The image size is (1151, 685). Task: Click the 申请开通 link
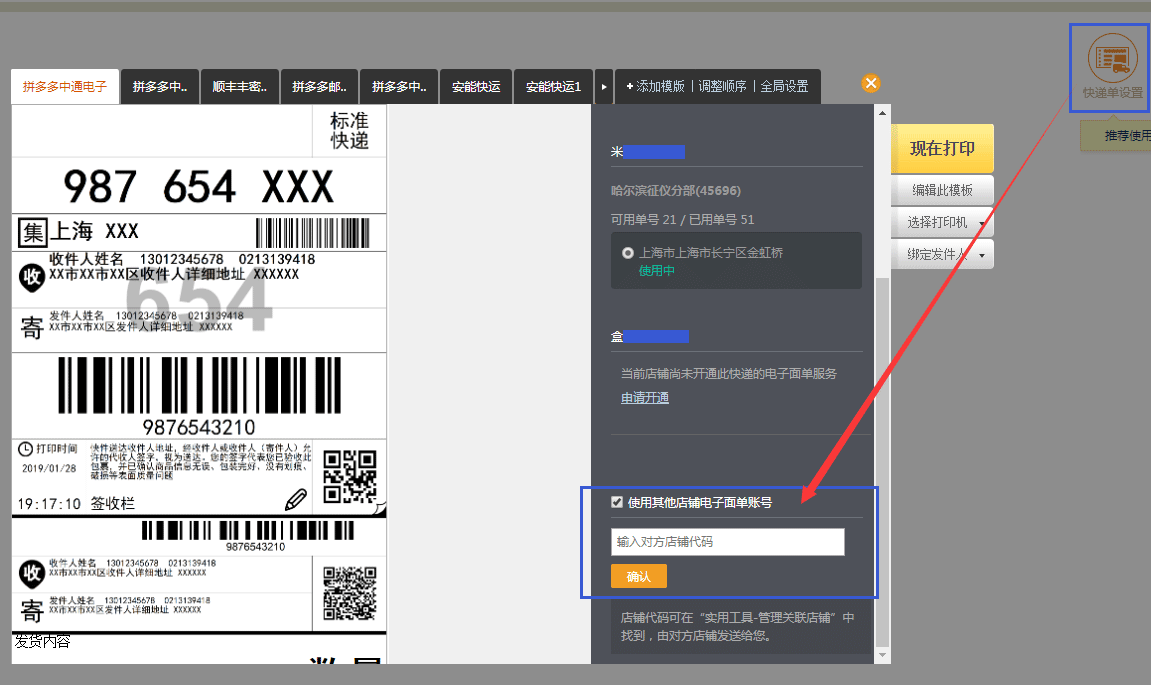[645, 398]
